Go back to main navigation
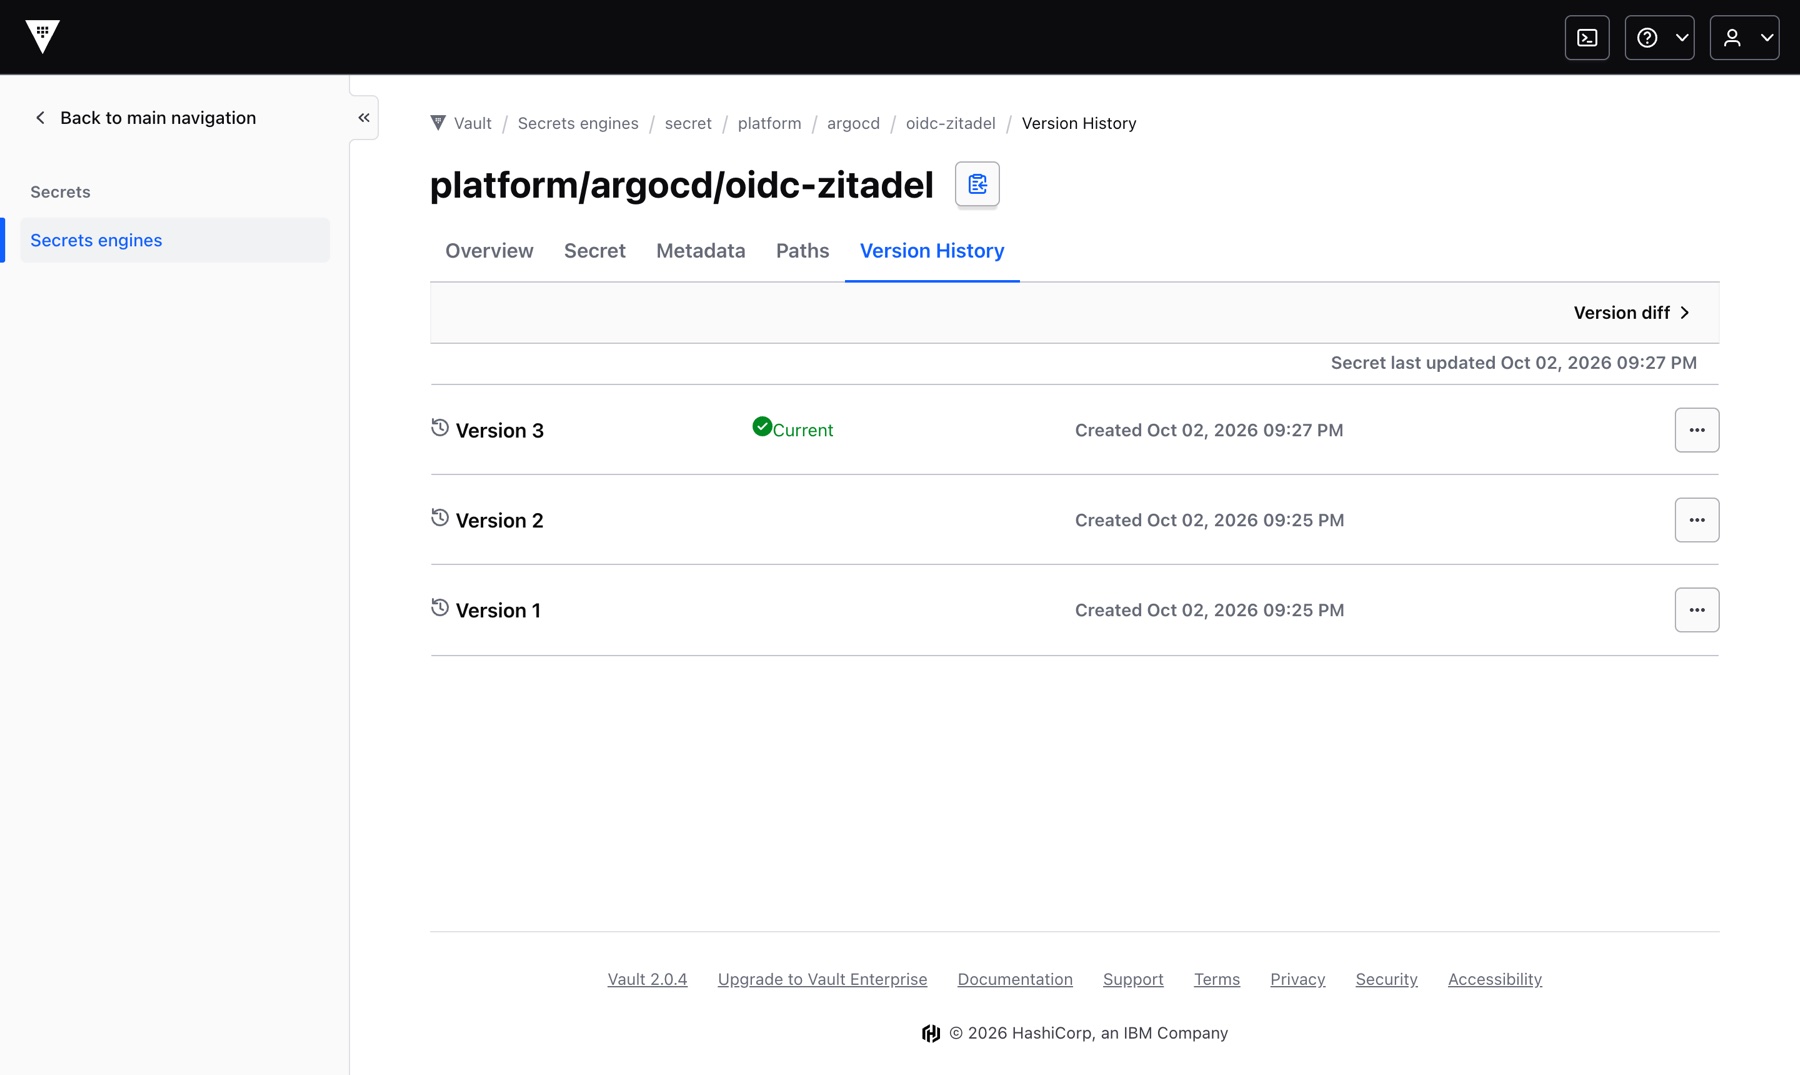 146,118
